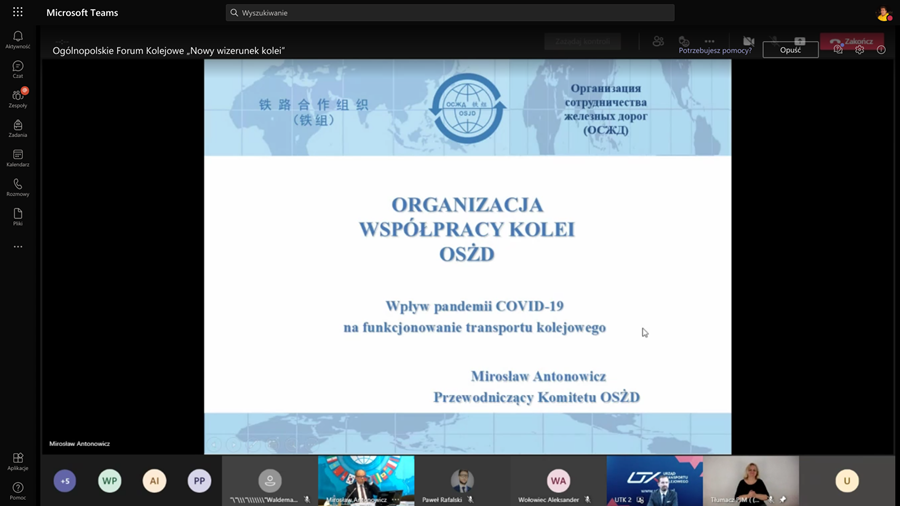Open Kalendarz in the left sidebar

pos(18,158)
